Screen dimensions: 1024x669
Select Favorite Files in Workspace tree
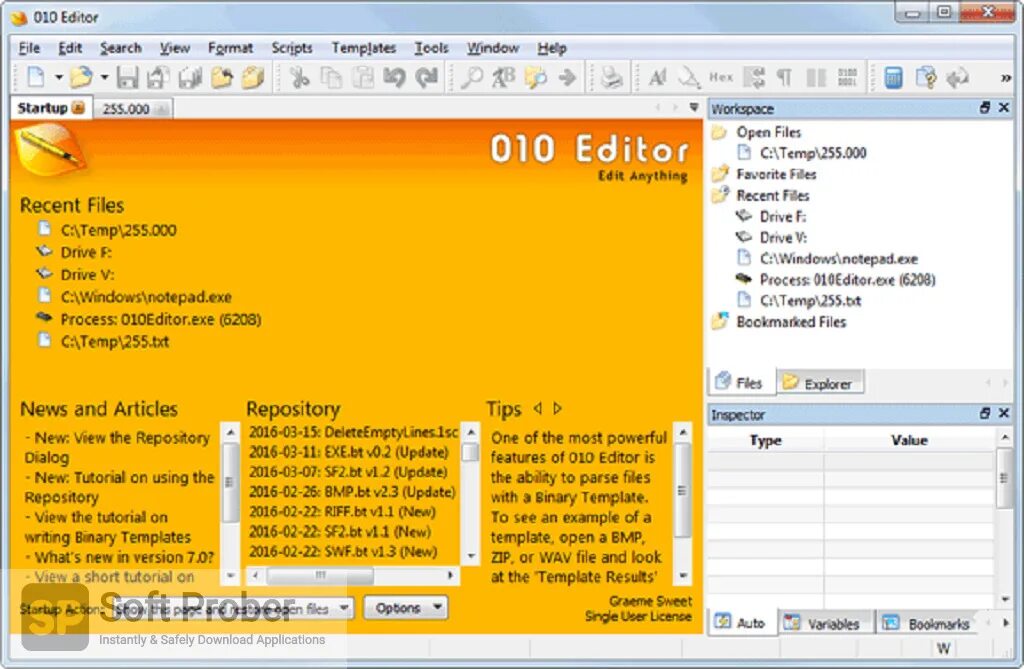[776, 174]
